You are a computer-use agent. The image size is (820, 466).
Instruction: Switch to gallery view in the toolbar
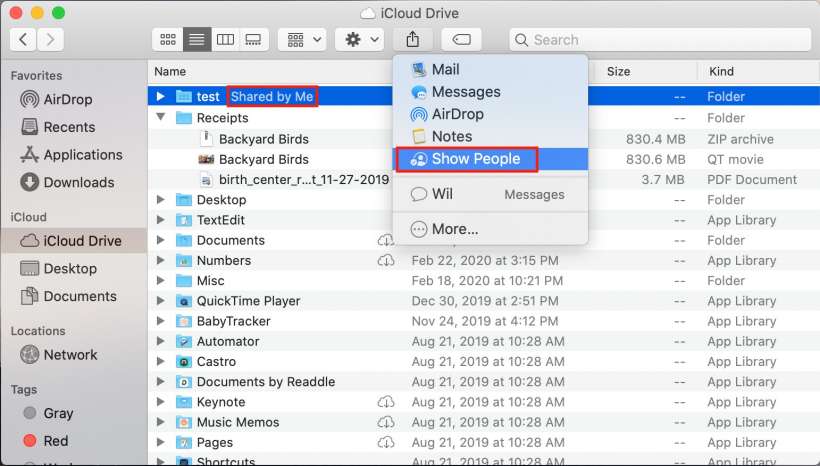tap(254, 40)
